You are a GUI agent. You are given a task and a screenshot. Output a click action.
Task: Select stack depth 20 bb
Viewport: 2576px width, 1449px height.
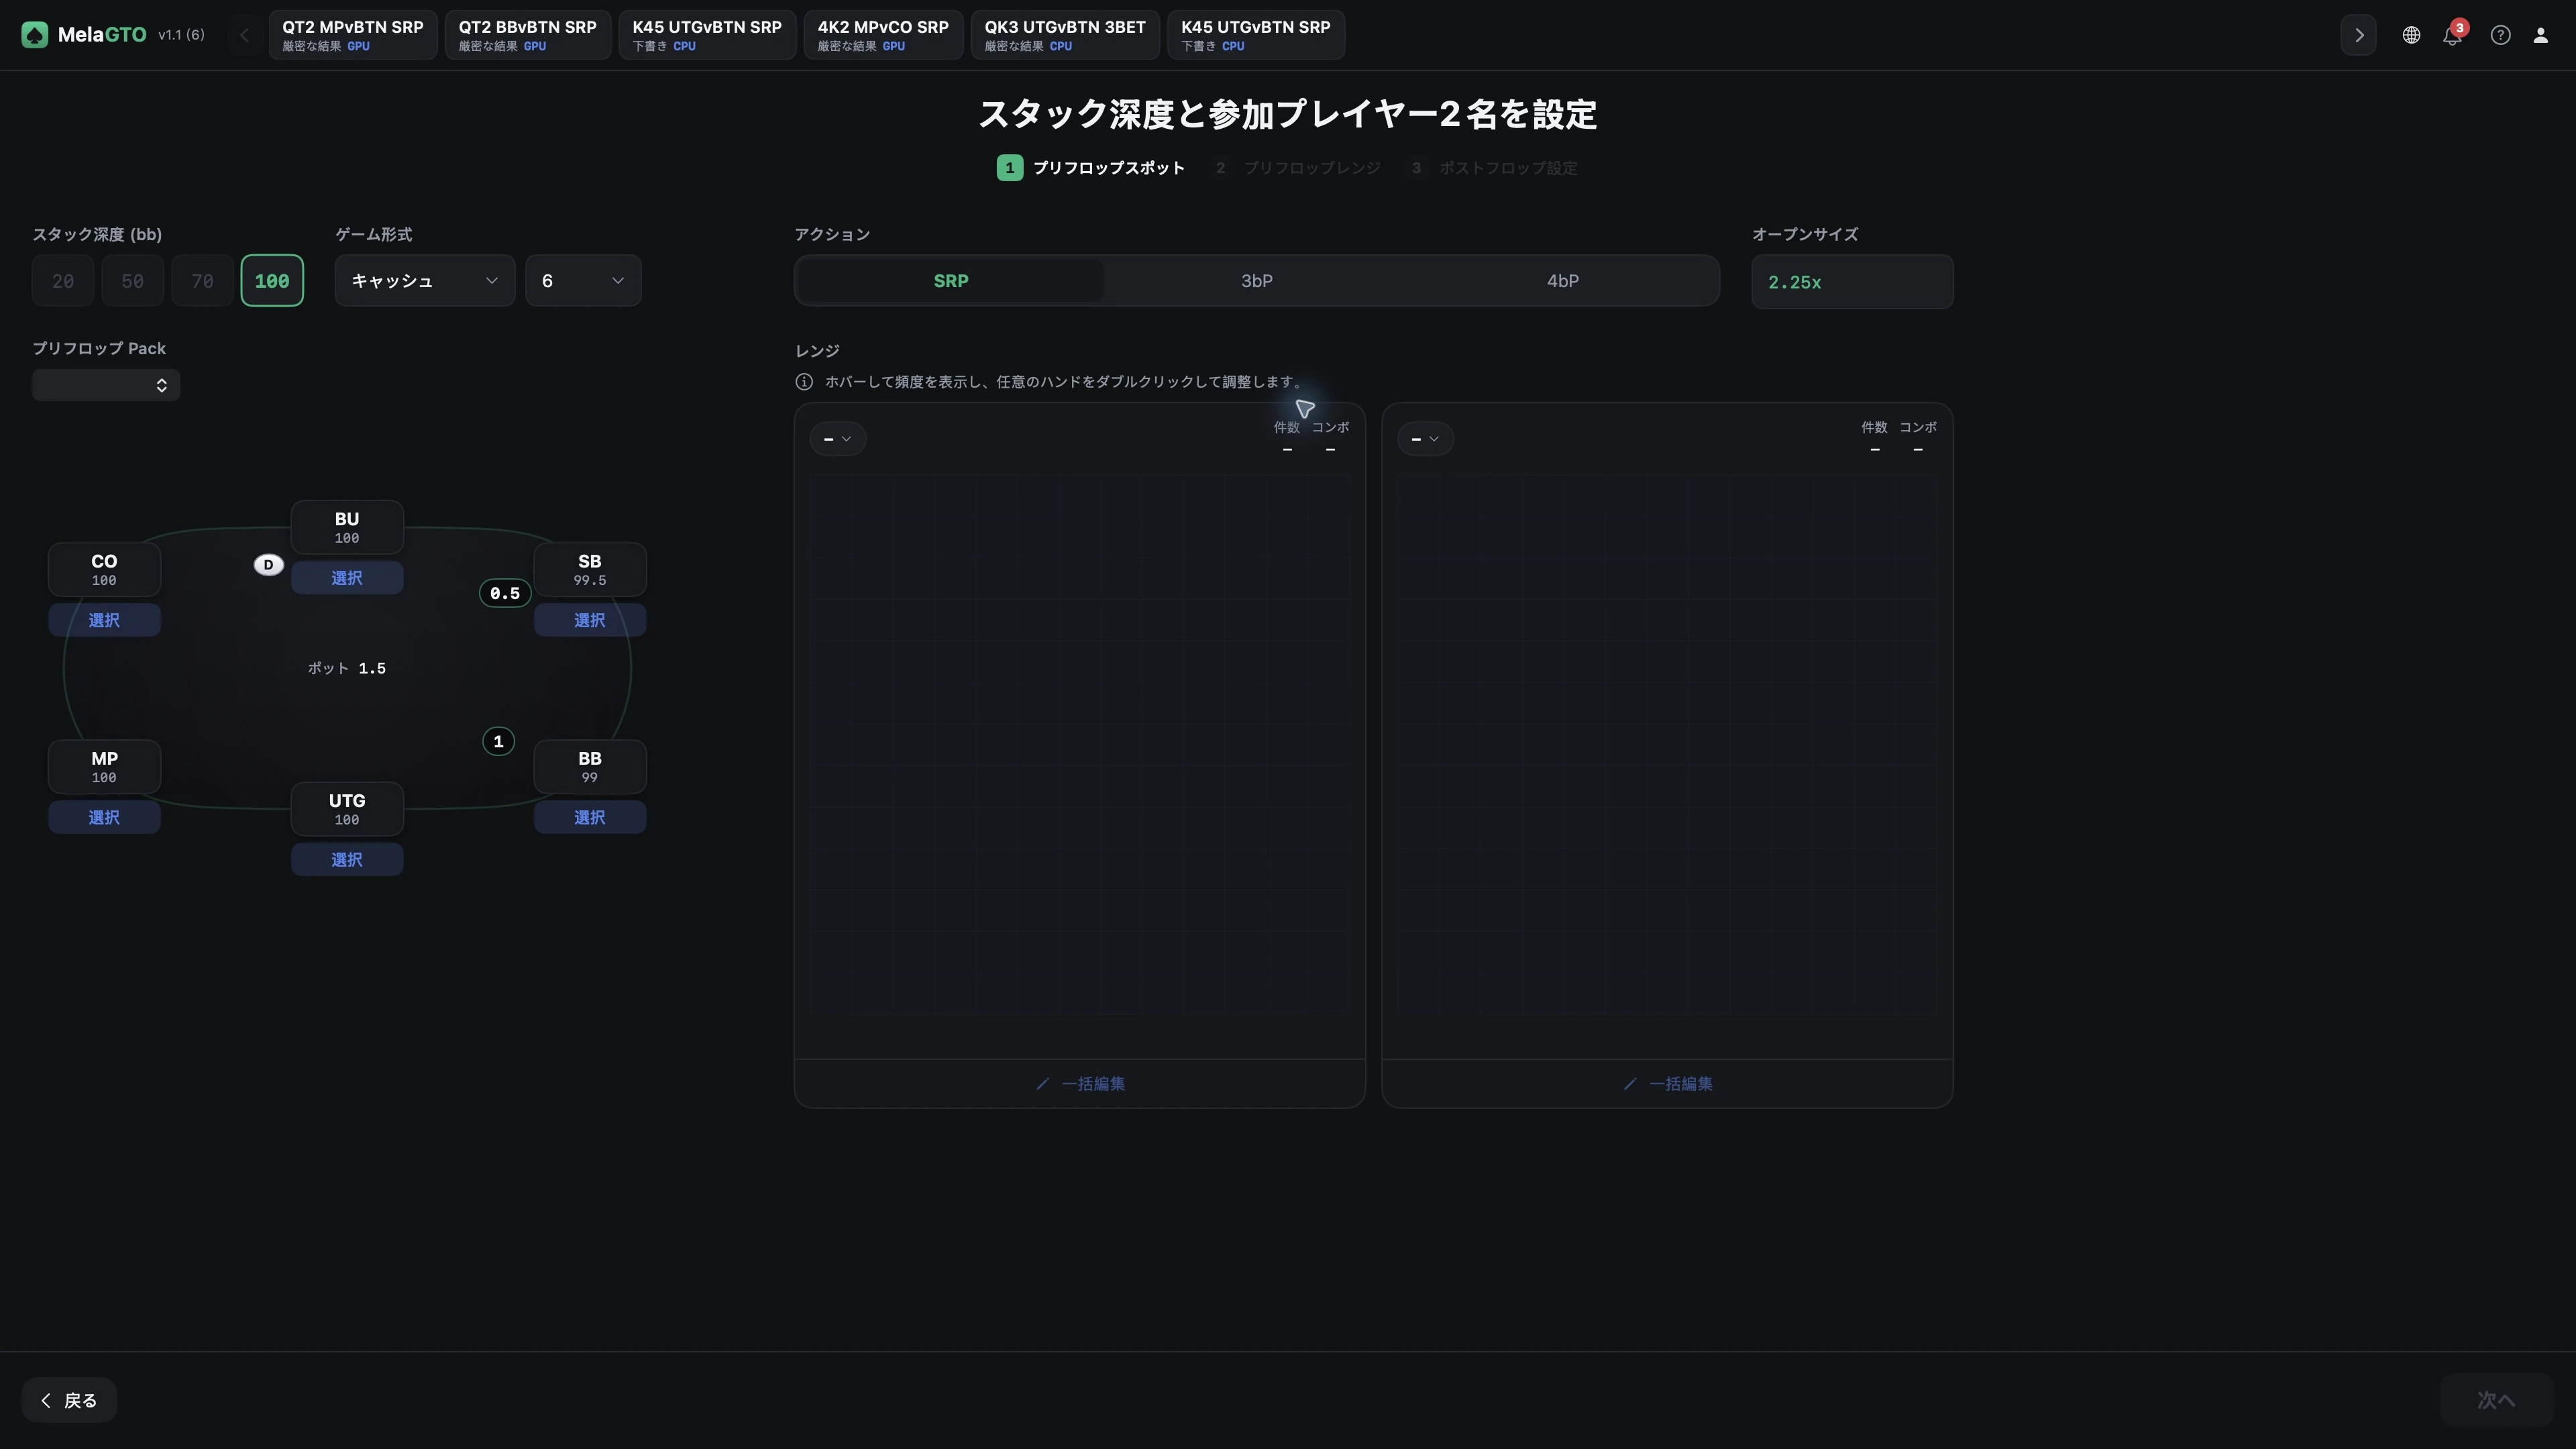tap(63, 281)
